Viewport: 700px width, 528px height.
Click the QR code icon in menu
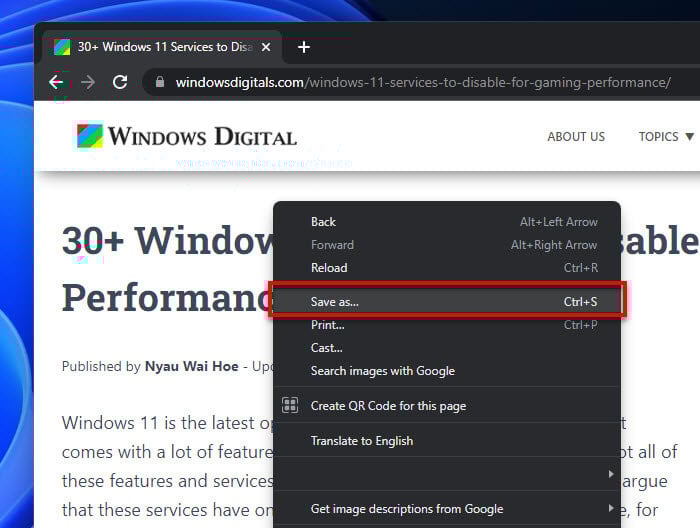(x=290, y=406)
